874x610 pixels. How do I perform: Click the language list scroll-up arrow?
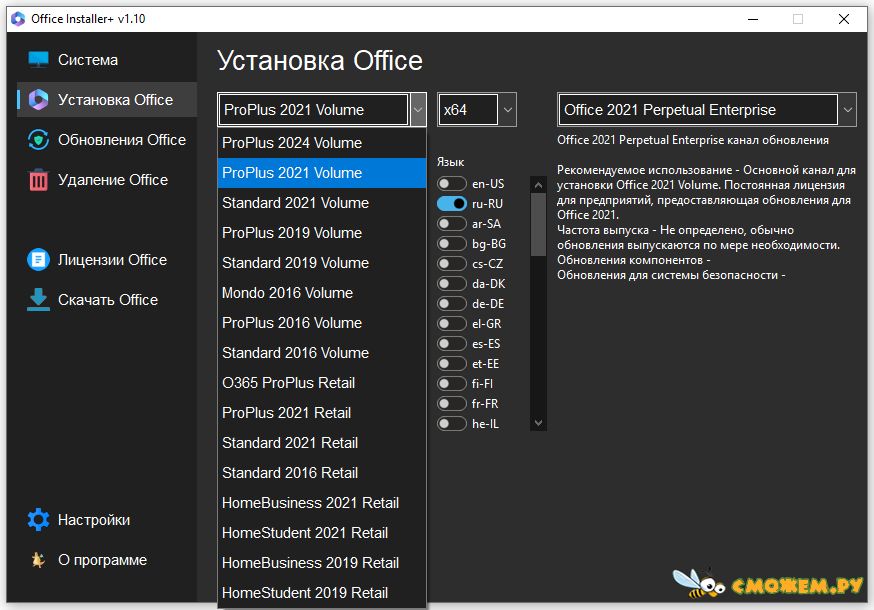pos(538,185)
